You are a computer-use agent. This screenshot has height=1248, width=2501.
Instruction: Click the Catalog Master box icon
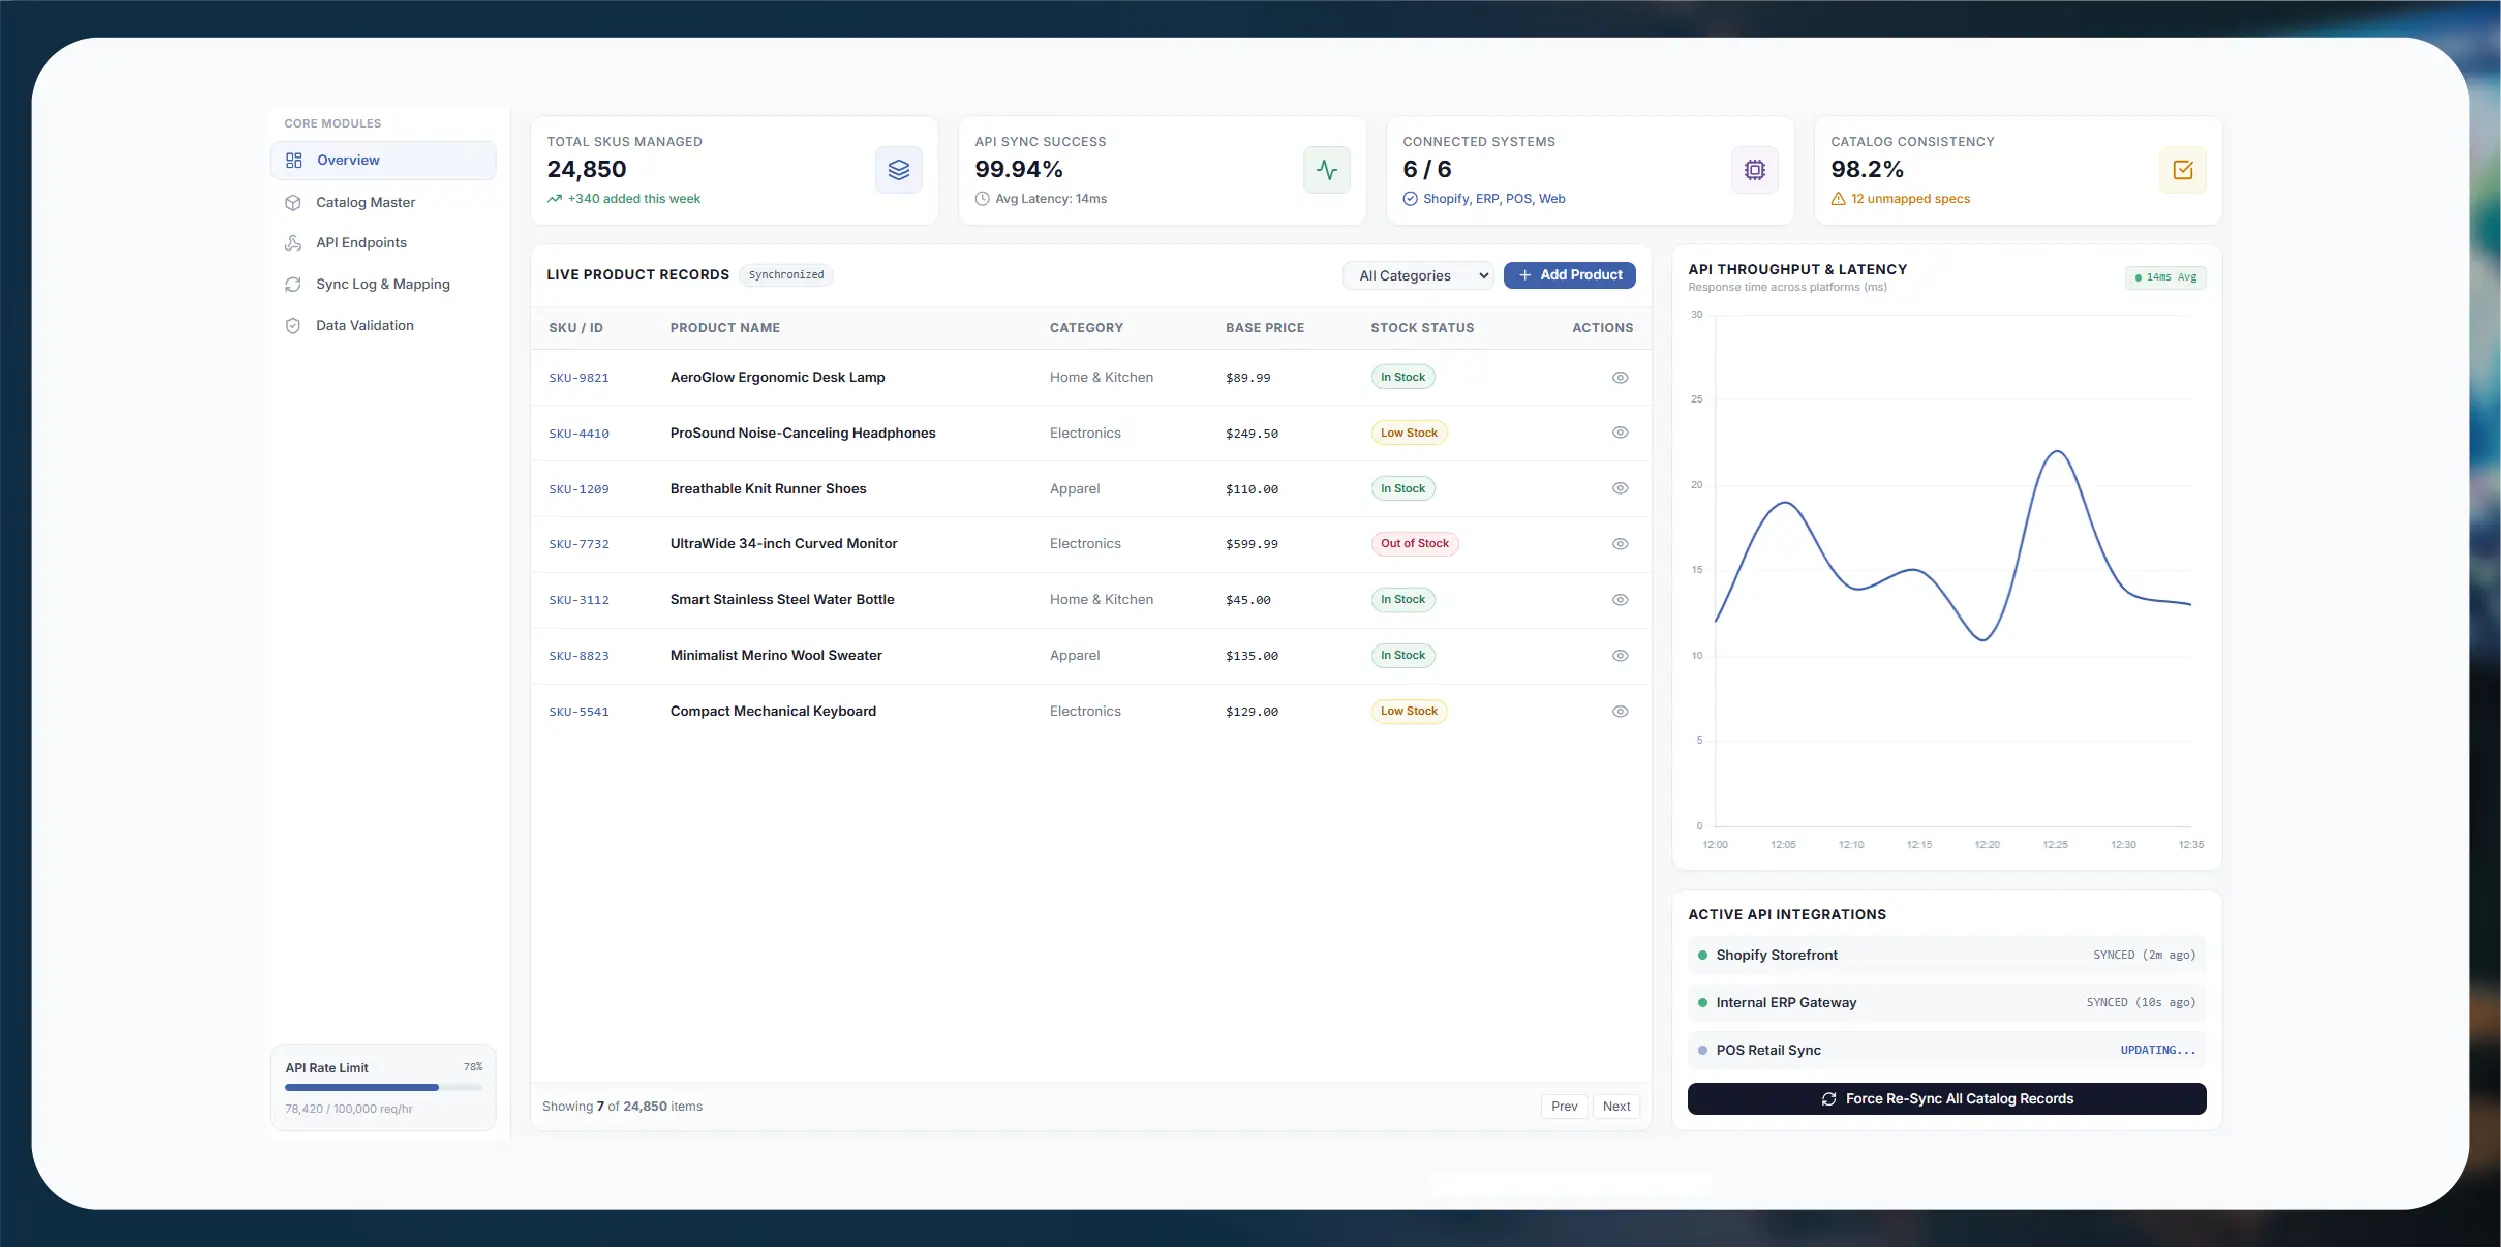pyautogui.click(x=293, y=202)
